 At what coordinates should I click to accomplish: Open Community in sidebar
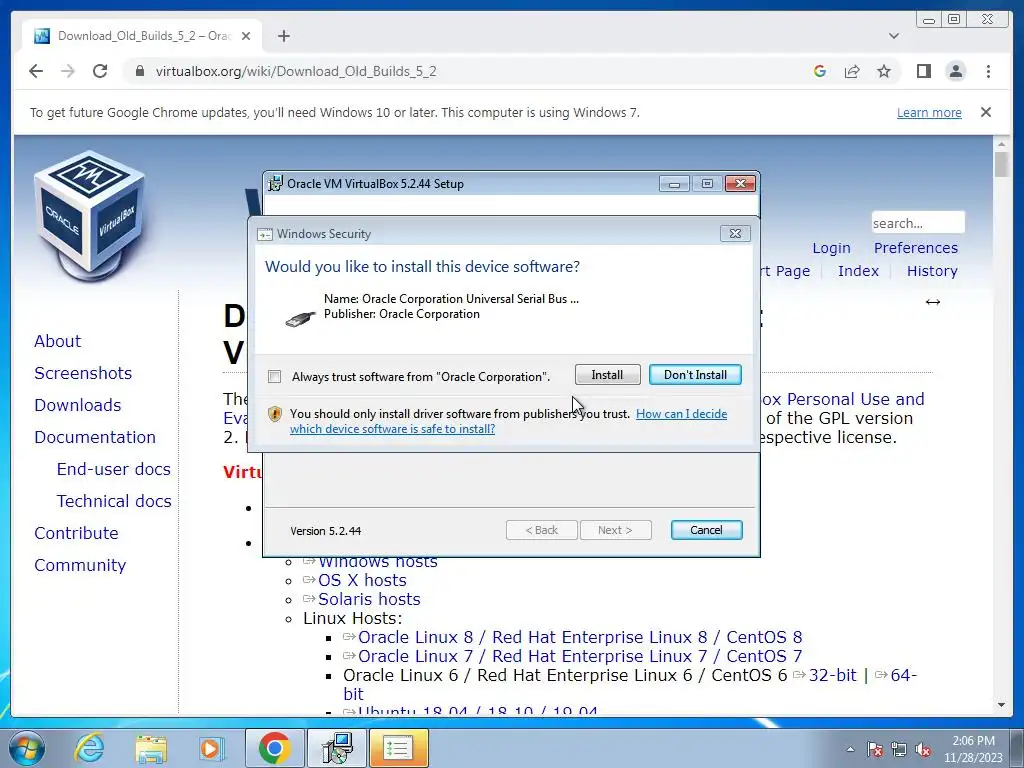pos(80,565)
